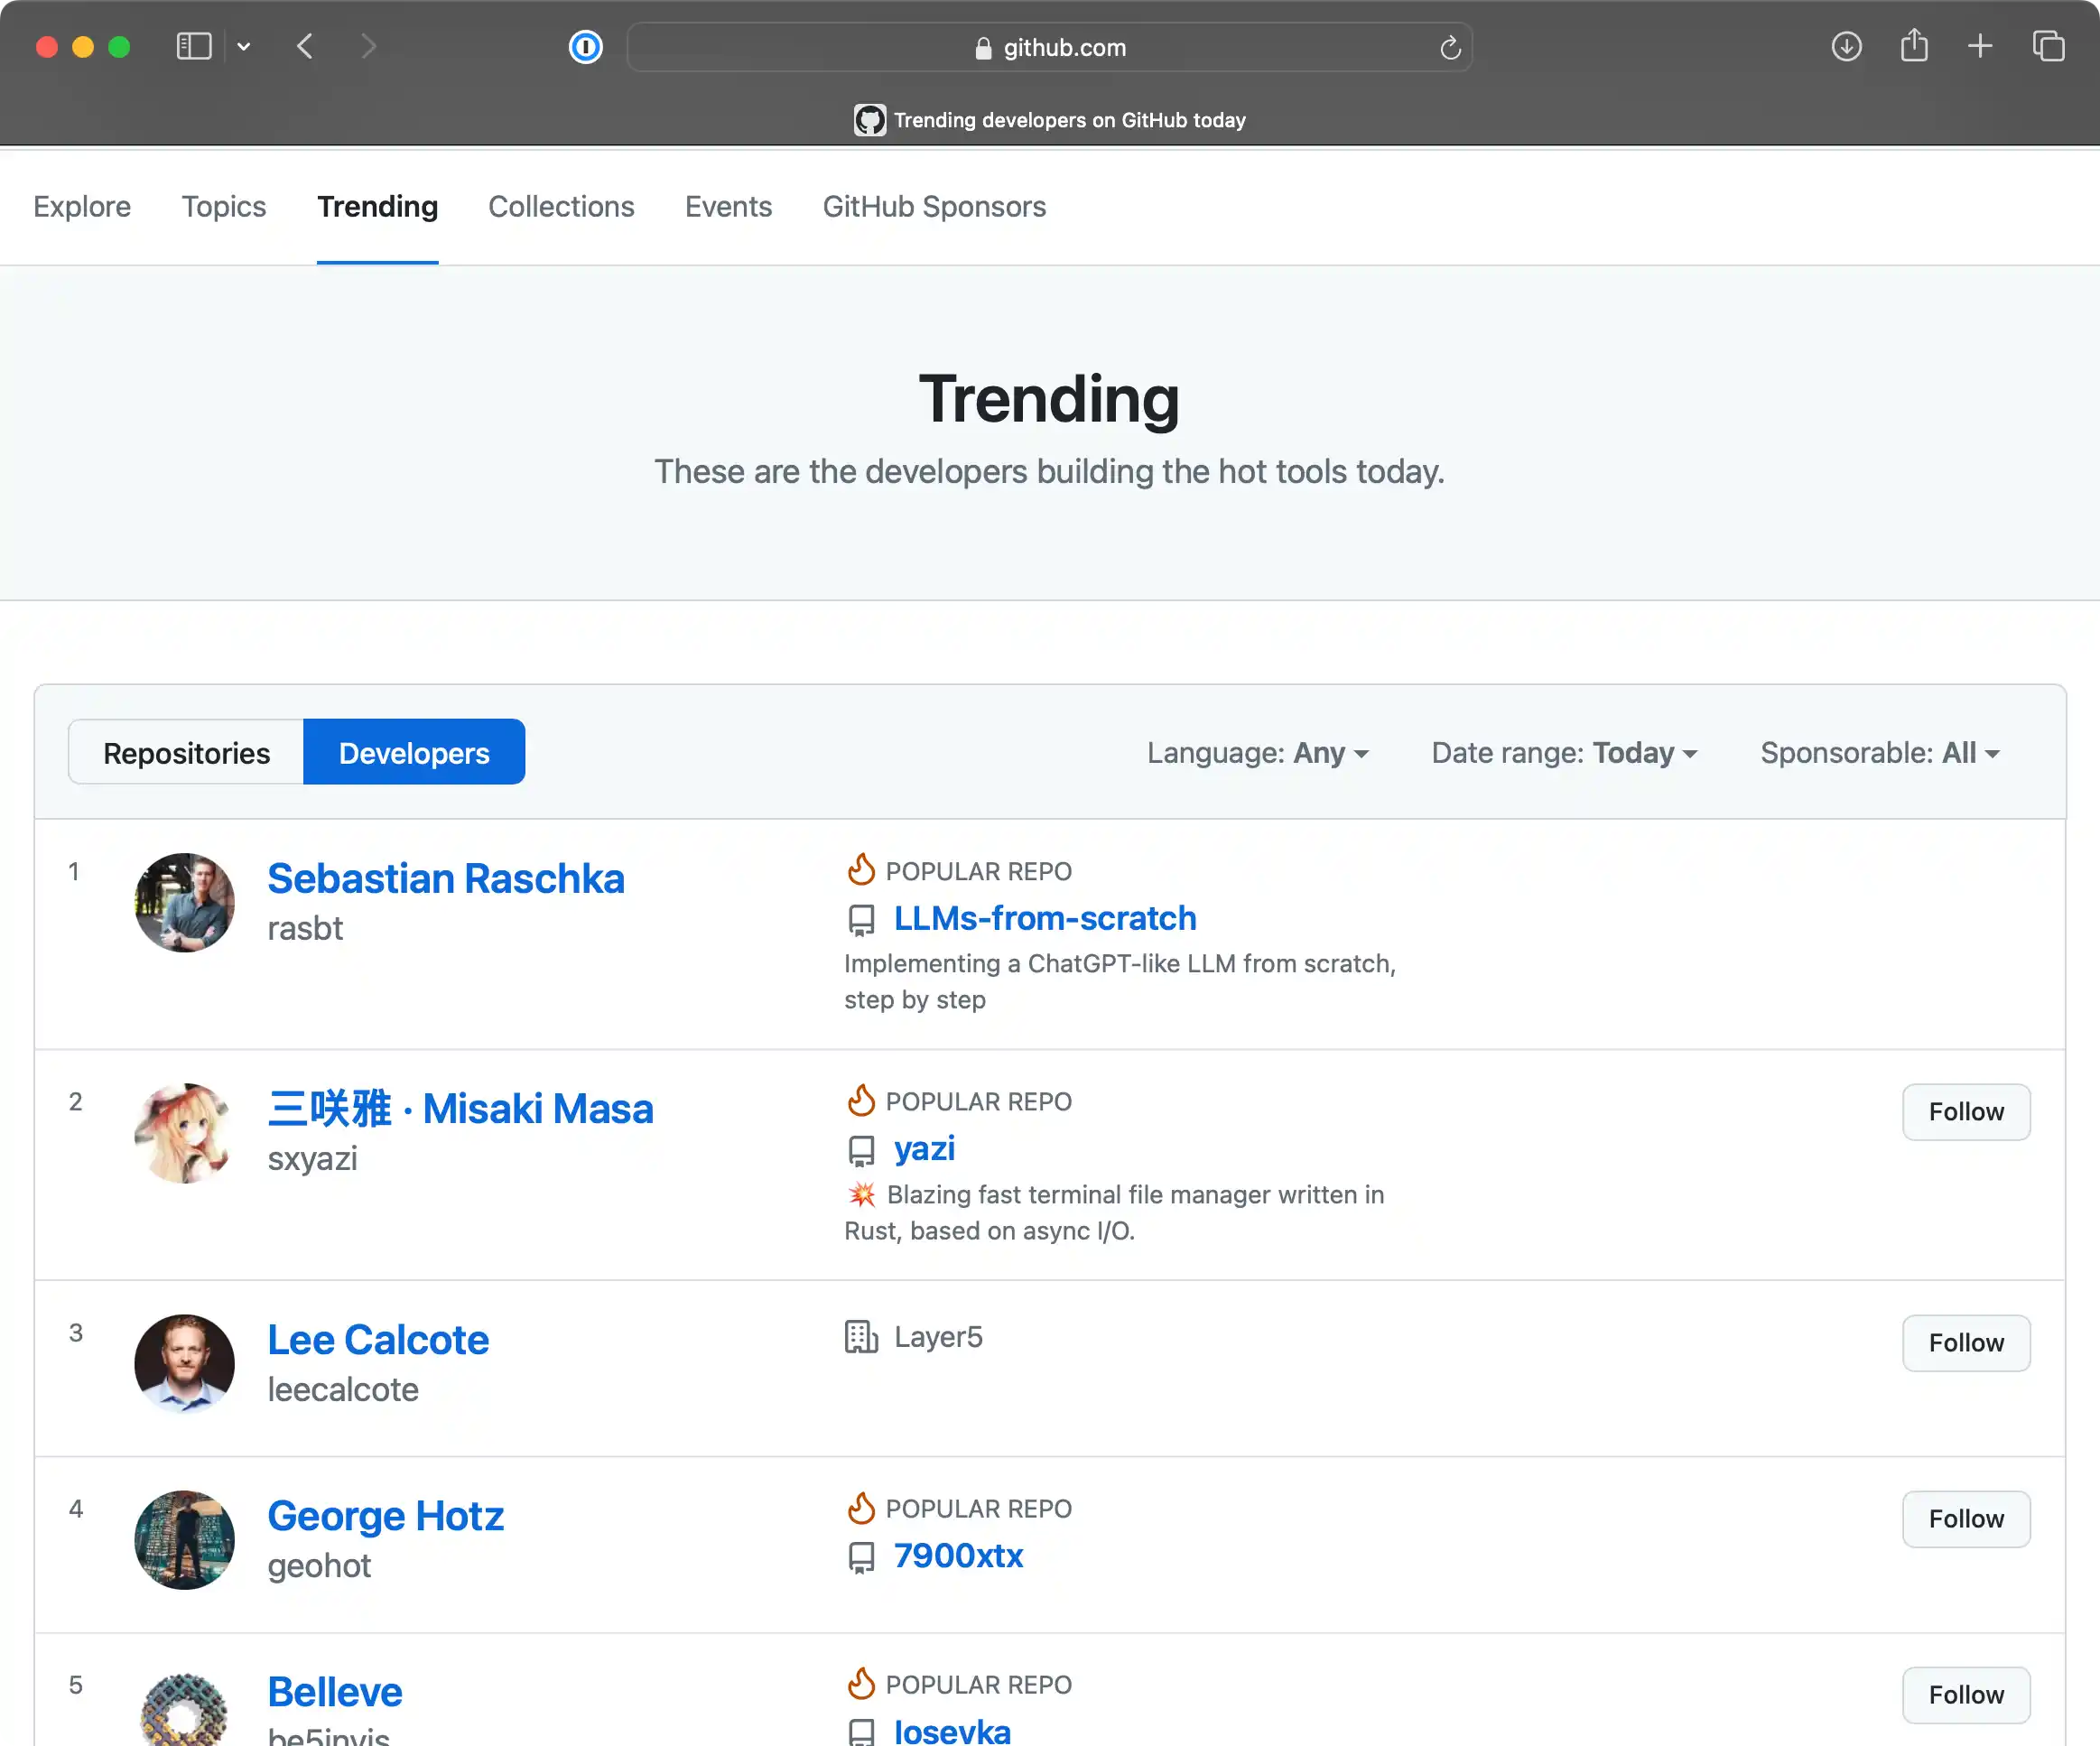Image resolution: width=2100 pixels, height=1746 pixels.
Task: Click the flame icon in Belleve's row
Action: 861,1683
